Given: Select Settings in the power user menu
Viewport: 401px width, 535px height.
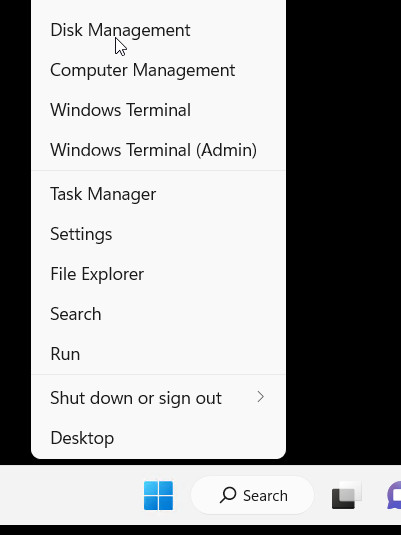Looking at the screenshot, I should tap(158, 234).
